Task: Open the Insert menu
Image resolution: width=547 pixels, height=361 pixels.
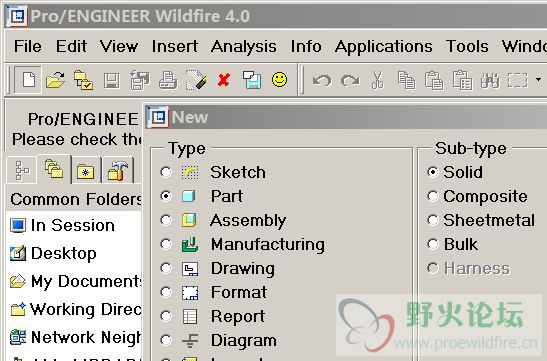Action: (x=174, y=46)
